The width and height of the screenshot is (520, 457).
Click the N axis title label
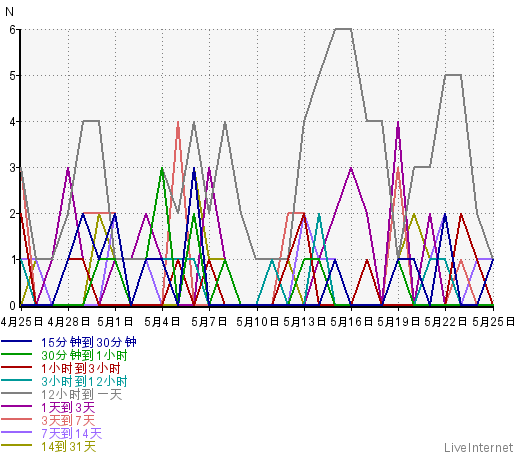pyautogui.click(x=9, y=12)
